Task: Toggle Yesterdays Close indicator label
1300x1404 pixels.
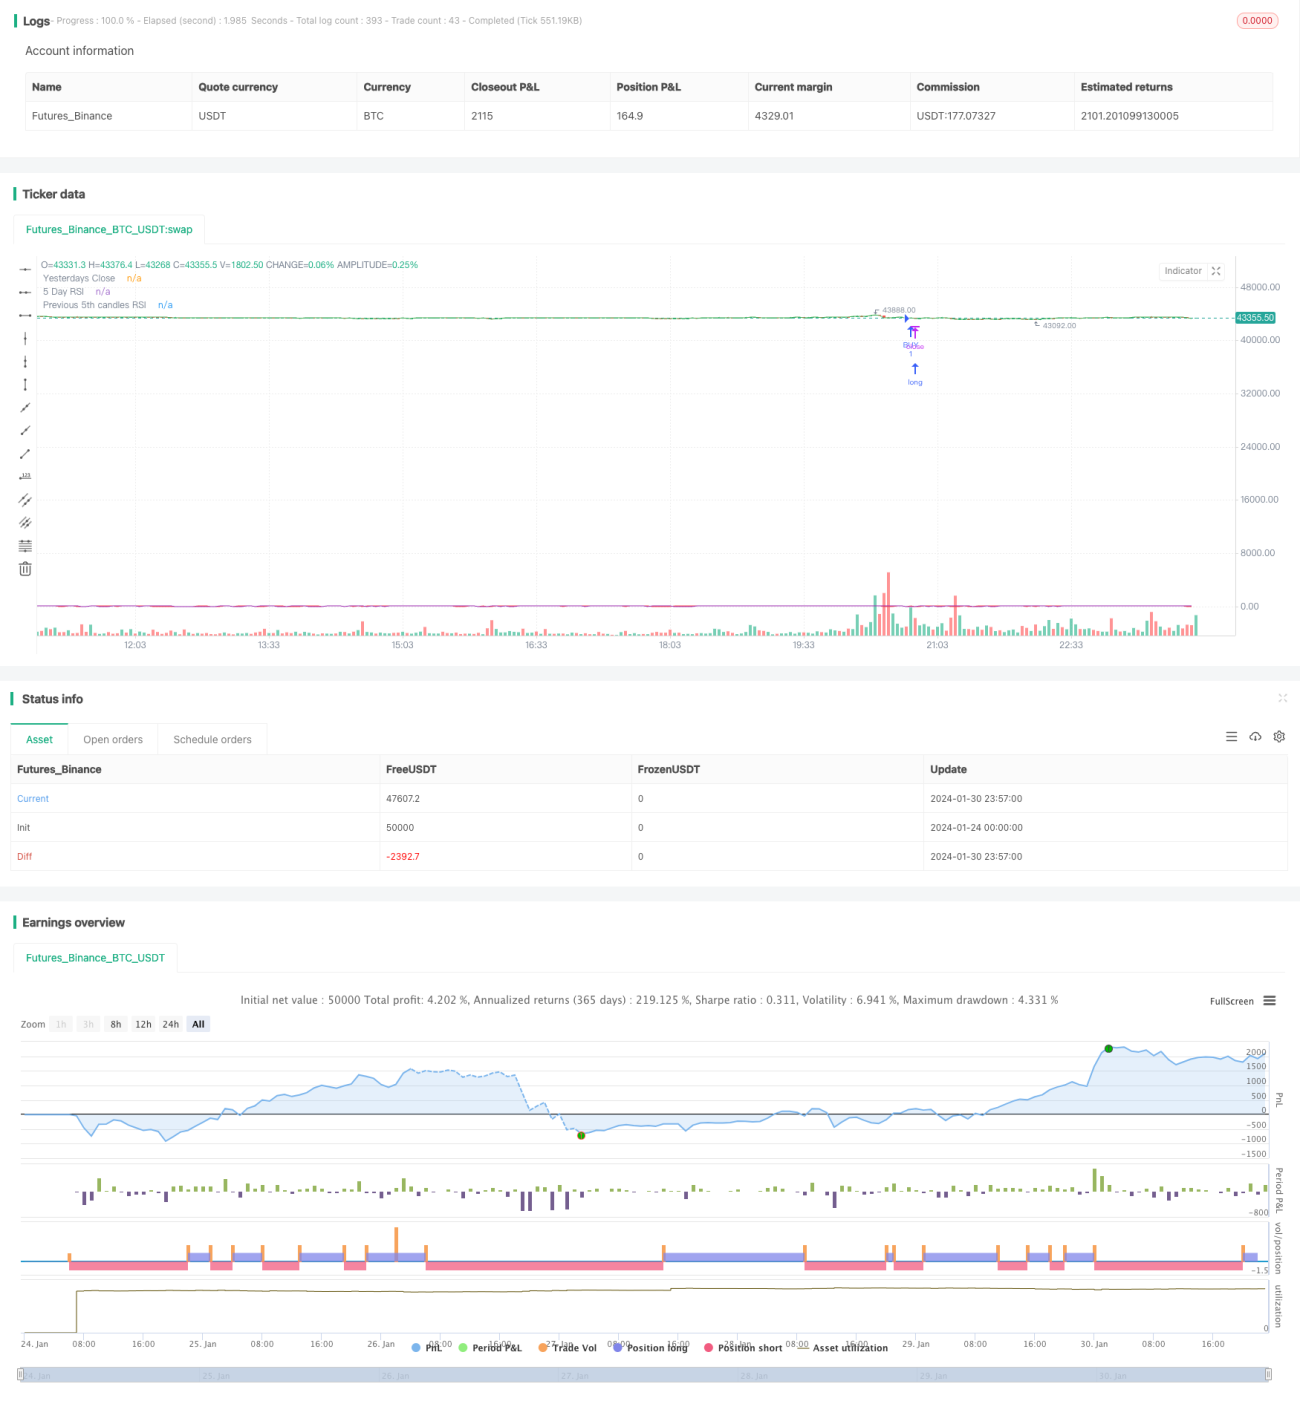Action: pyautogui.click(x=79, y=278)
